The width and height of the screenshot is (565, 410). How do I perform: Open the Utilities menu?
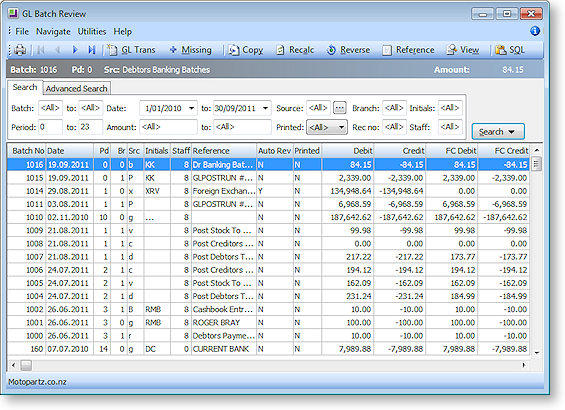(x=92, y=32)
